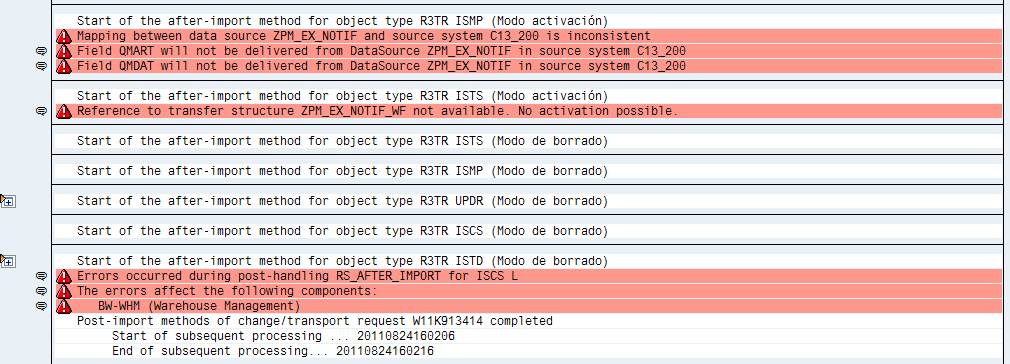This screenshot has width=1010, height=364.
Task: Select Start of subsequent processing timestamp line
Action: click(283, 336)
